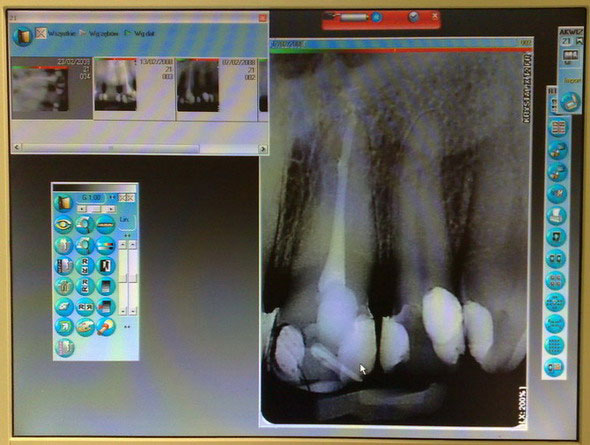
Task: Click the negative/invert image icon
Action: pyautogui.click(x=106, y=266)
